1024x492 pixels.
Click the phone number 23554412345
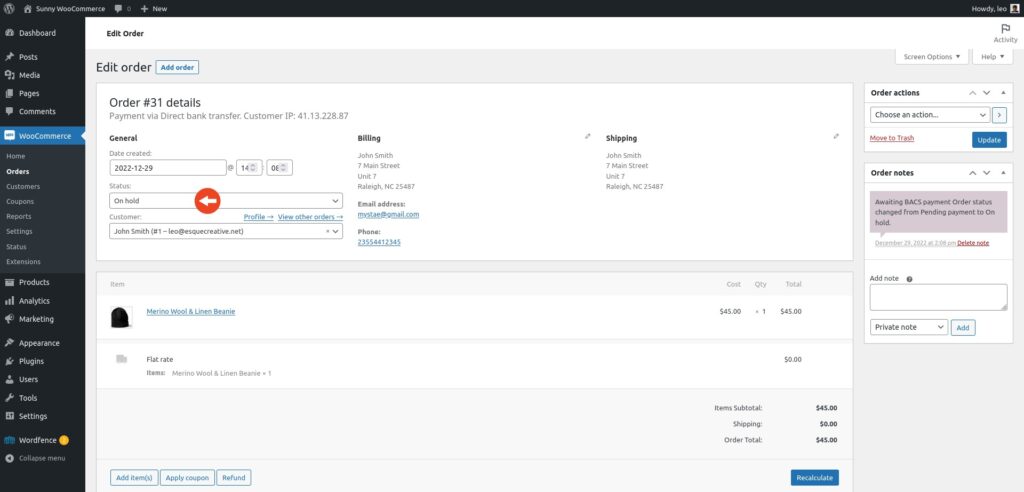coord(379,242)
